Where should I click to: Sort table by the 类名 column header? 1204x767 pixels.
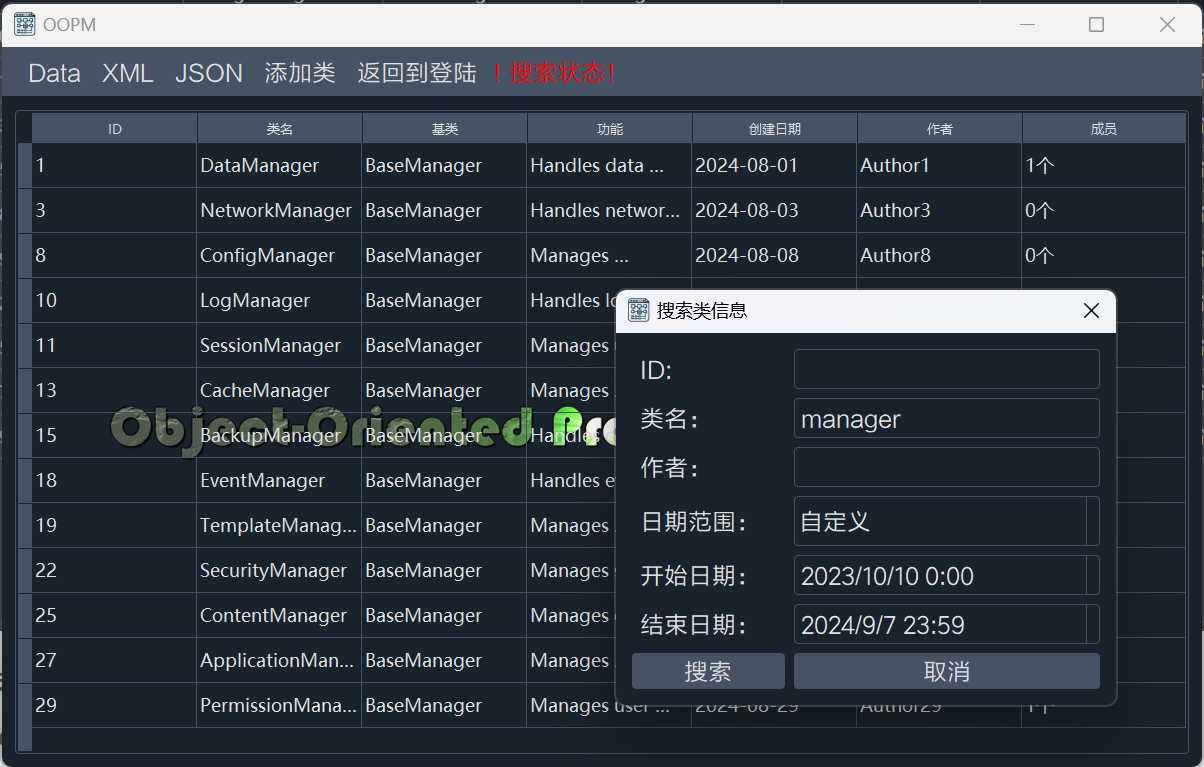280,129
